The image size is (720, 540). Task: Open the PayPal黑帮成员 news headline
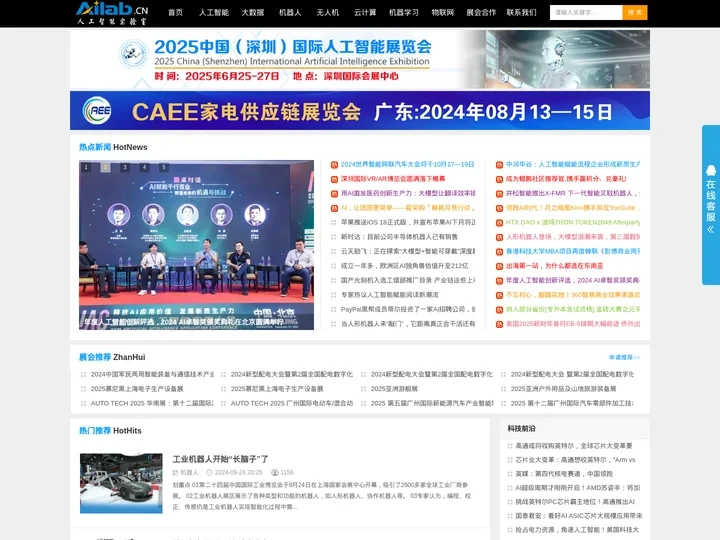pyautogui.click(x=408, y=309)
